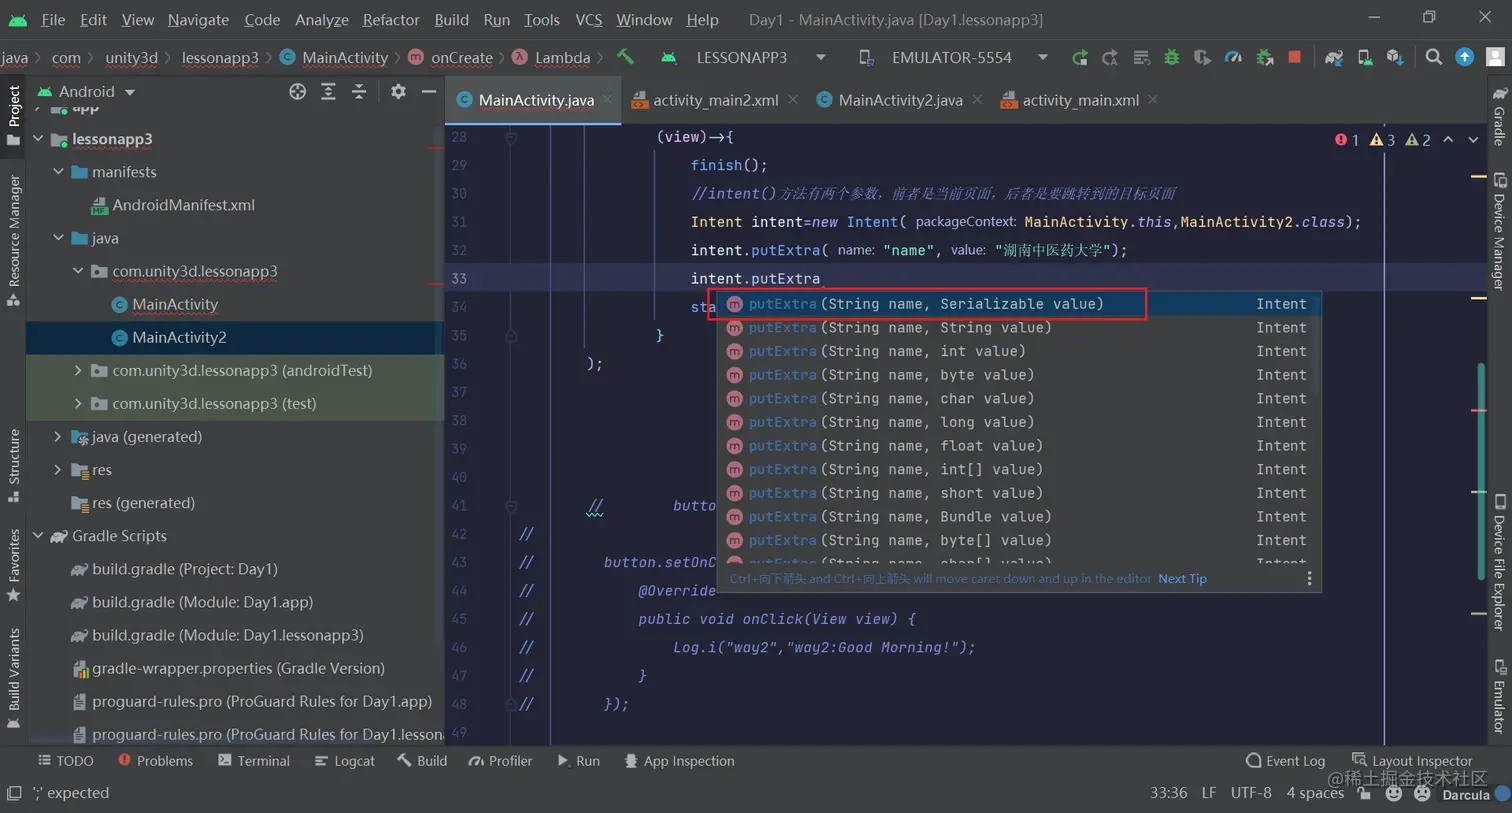Viewport: 1512px width, 813px height.
Task: Click the Apply Changes and Restart Activity icon
Action: 1110,58
